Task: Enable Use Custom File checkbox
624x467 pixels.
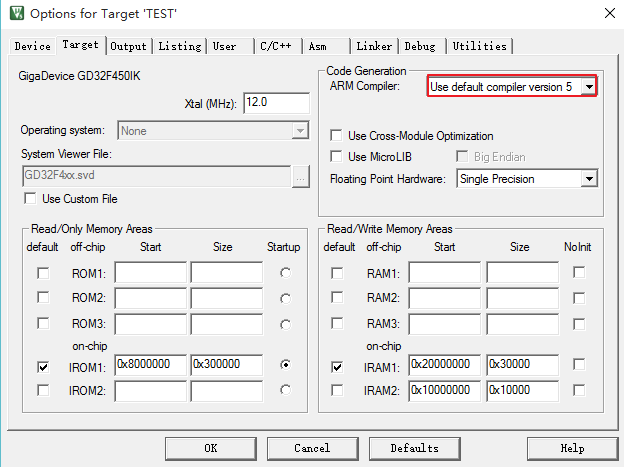Action: [30, 198]
